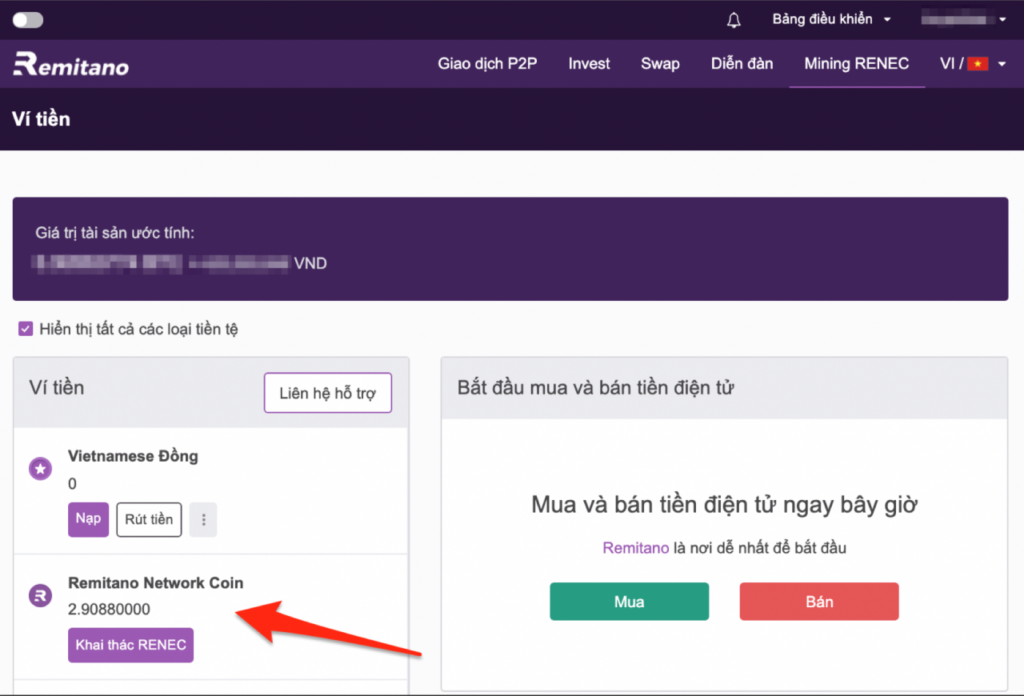
Task: Click the Khai thác RENEC button
Action: (x=131, y=645)
